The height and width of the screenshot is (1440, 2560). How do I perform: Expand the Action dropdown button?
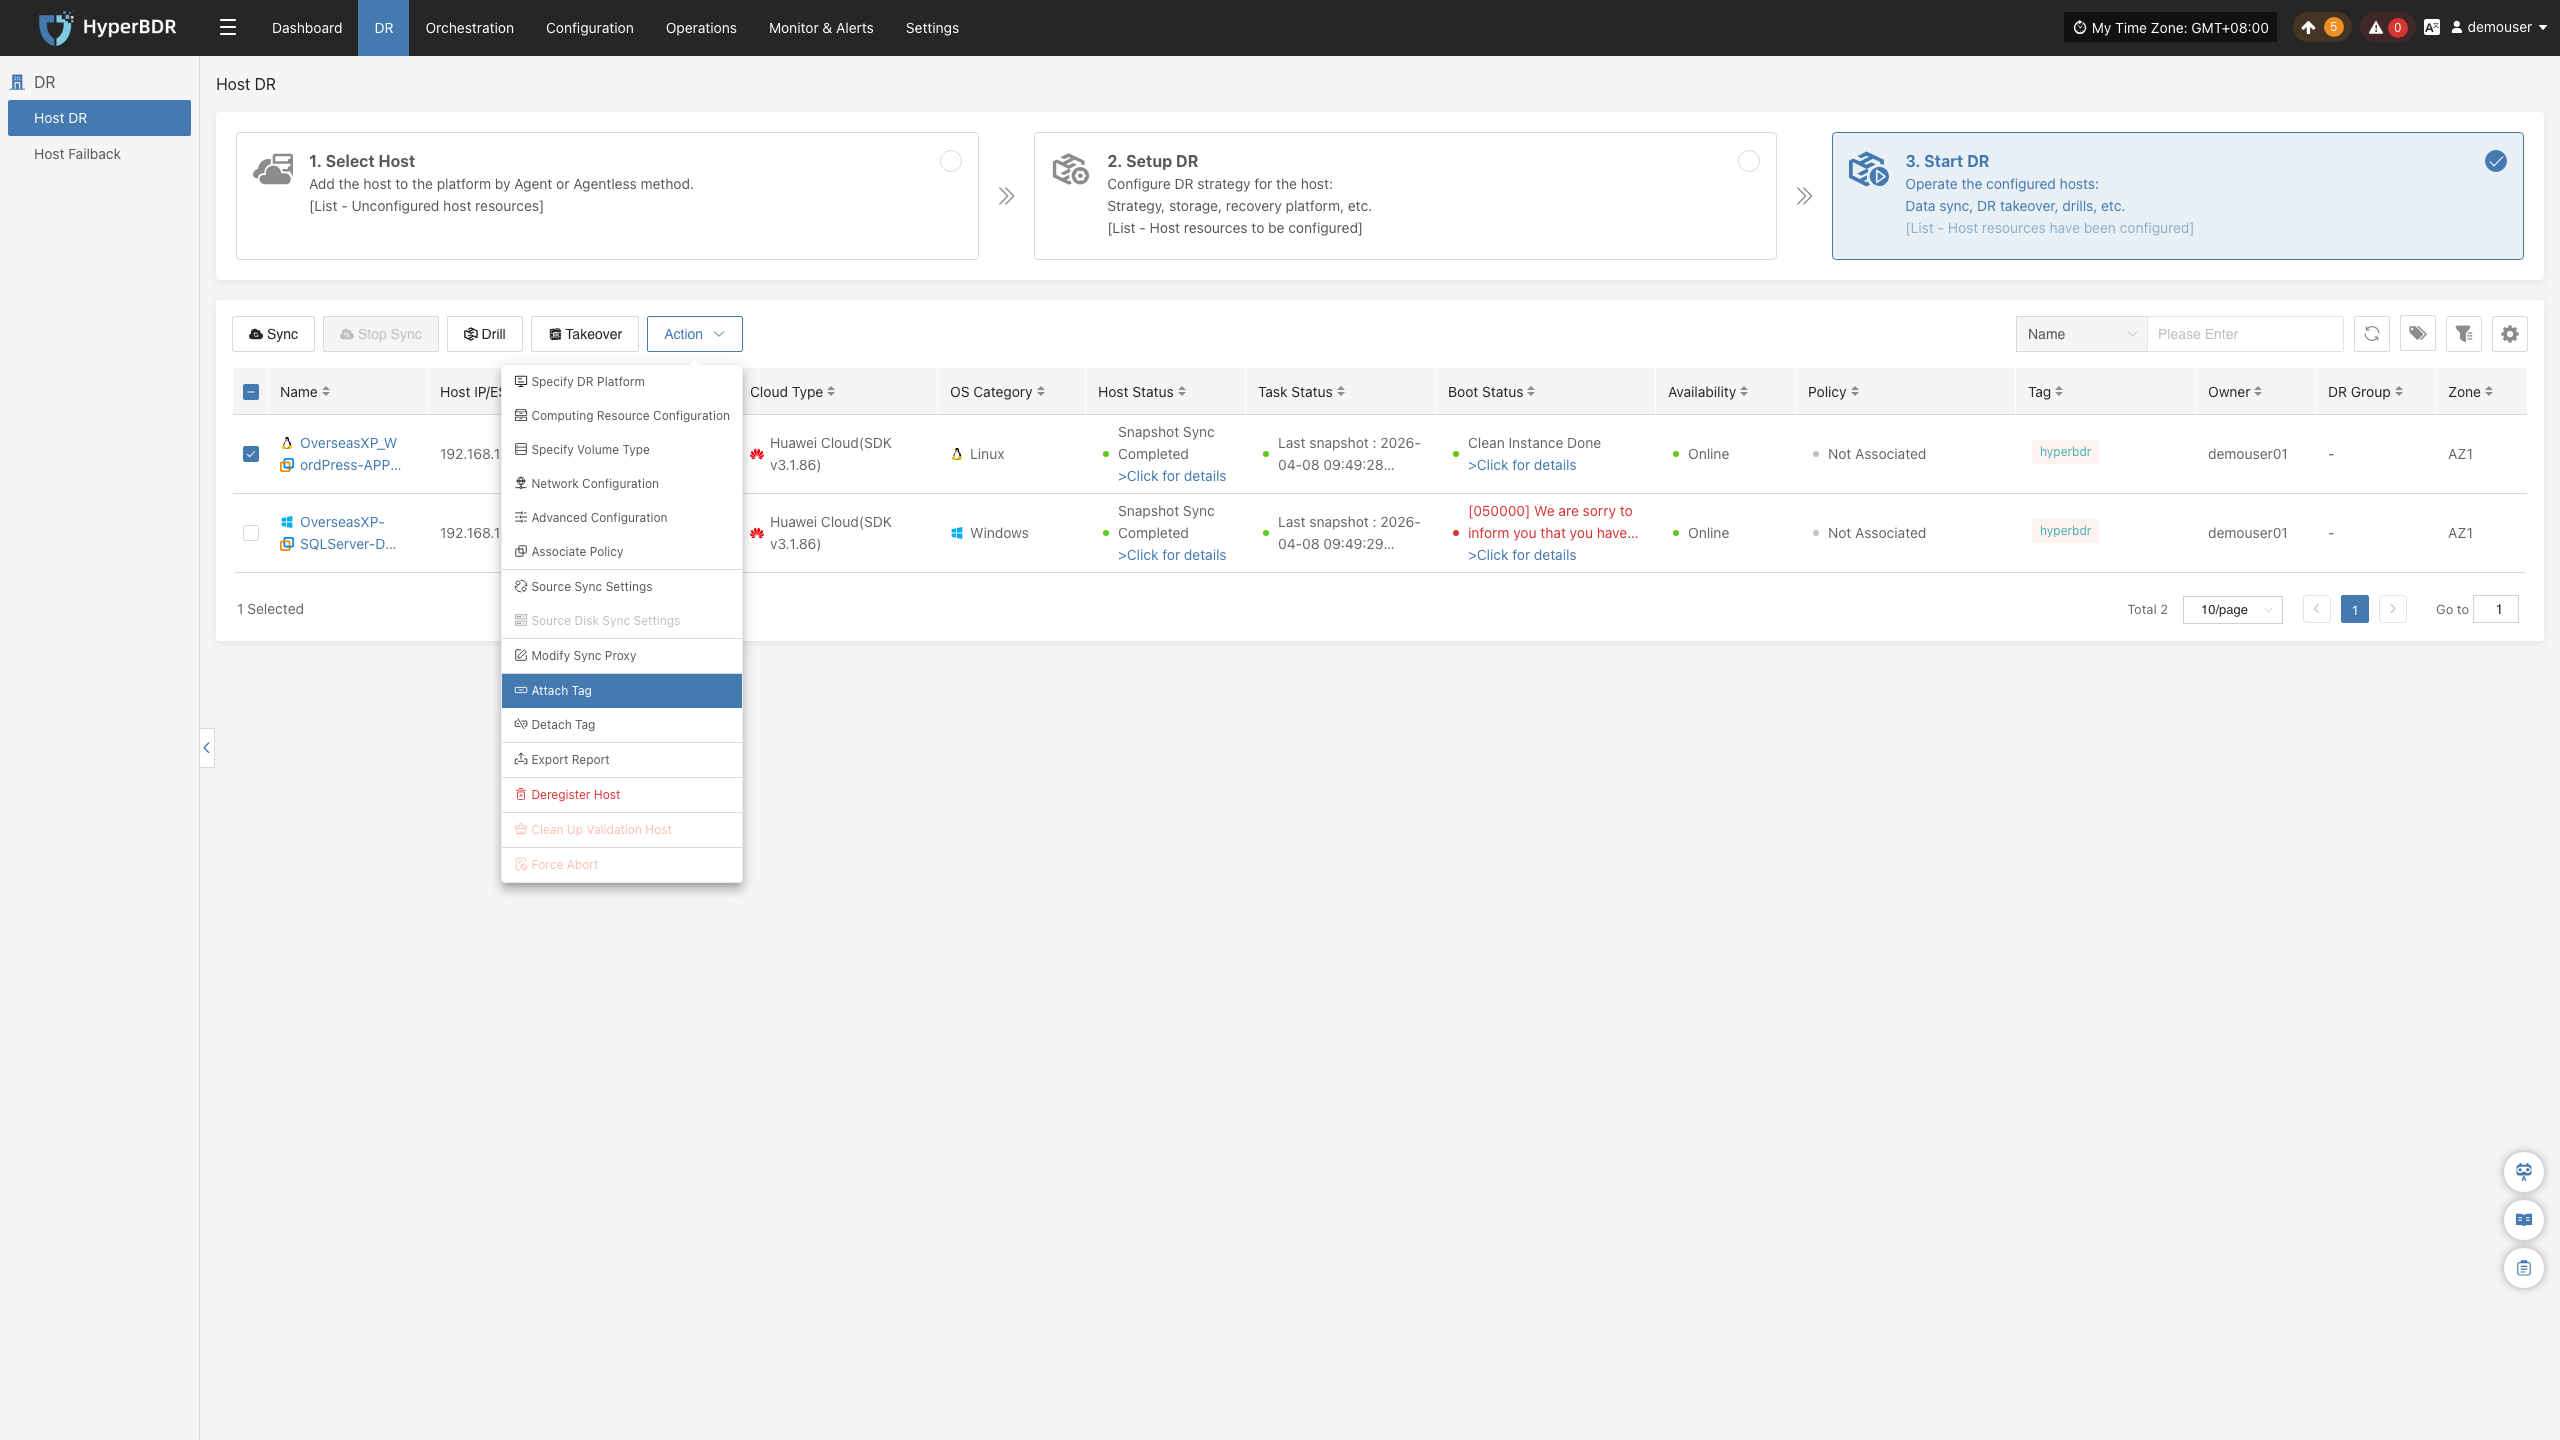pyautogui.click(x=694, y=334)
